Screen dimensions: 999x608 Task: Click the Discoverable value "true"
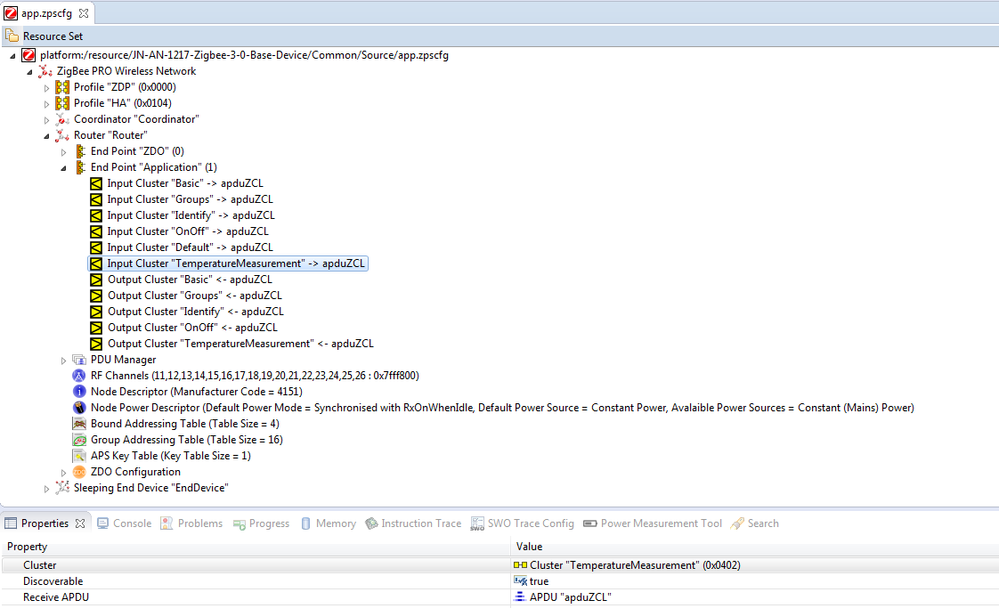pos(539,581)
